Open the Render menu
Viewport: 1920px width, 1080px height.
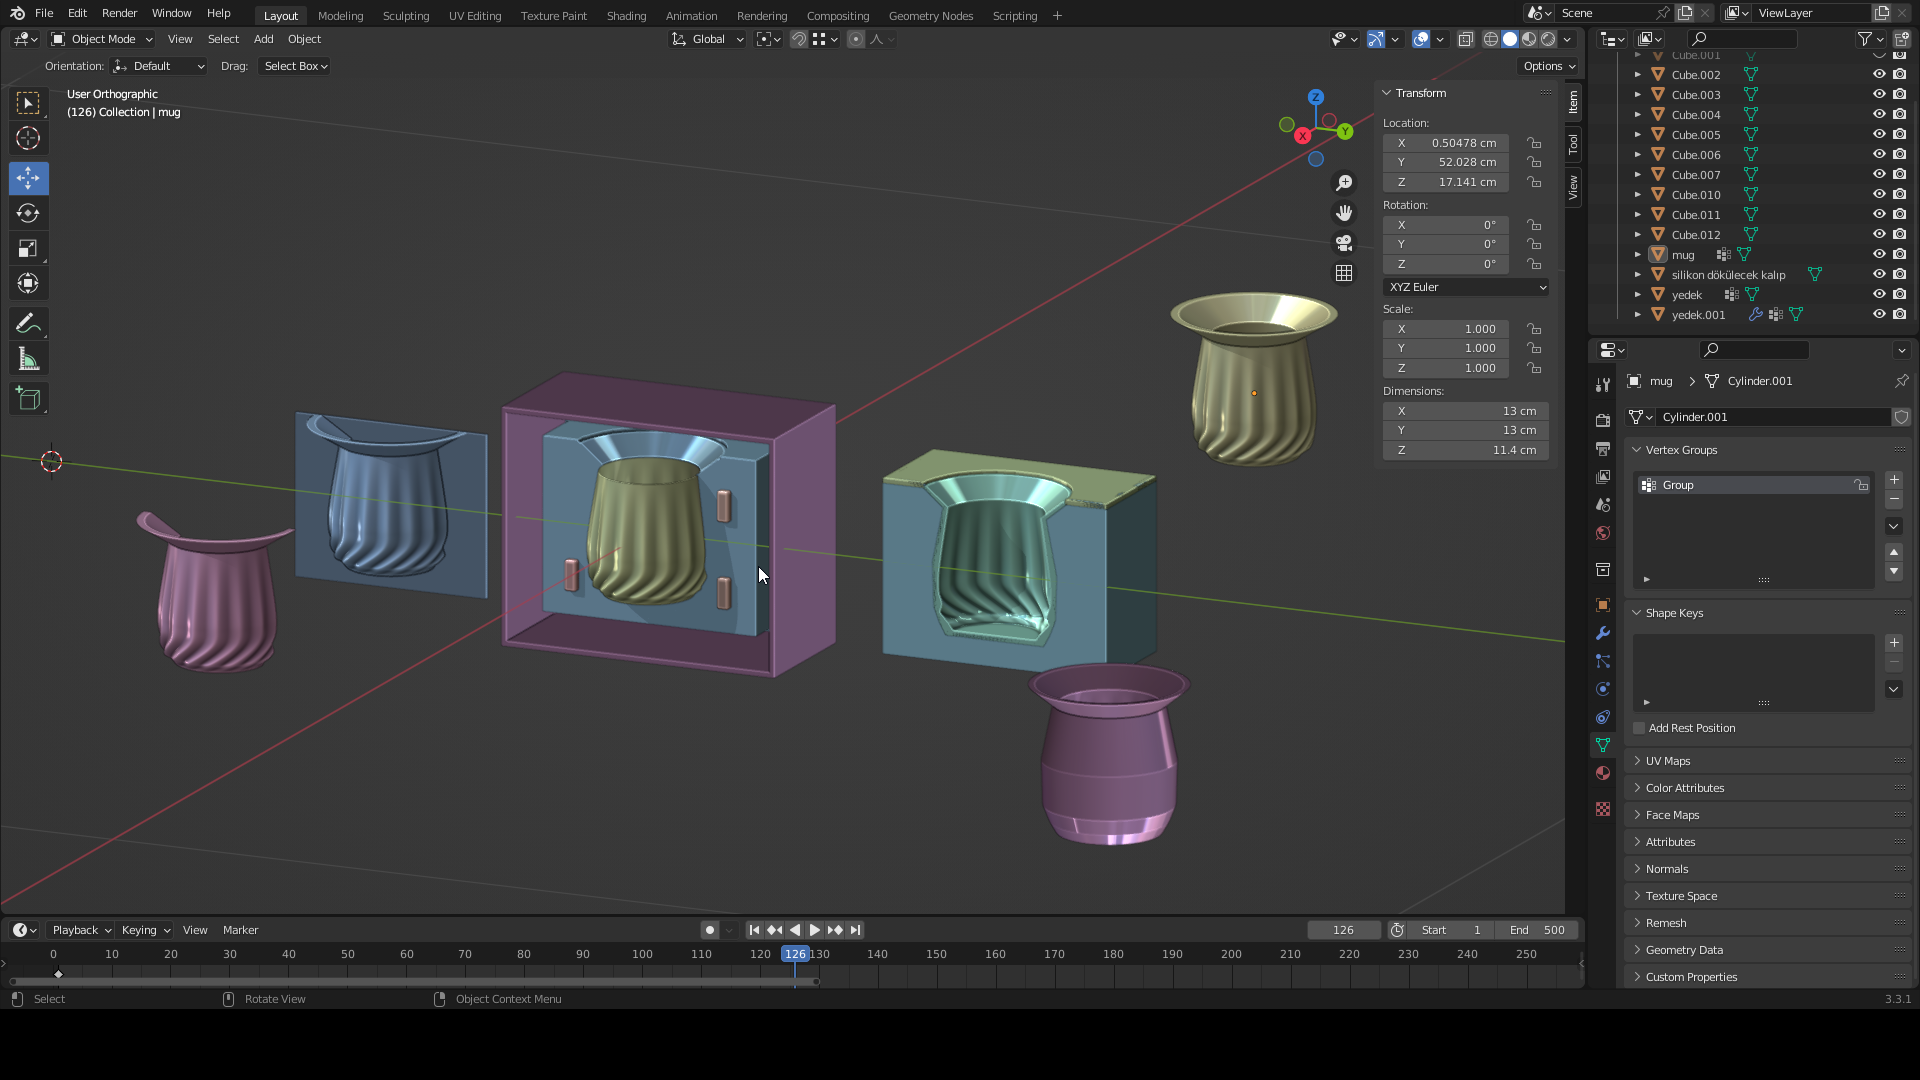tap(119, 13)
